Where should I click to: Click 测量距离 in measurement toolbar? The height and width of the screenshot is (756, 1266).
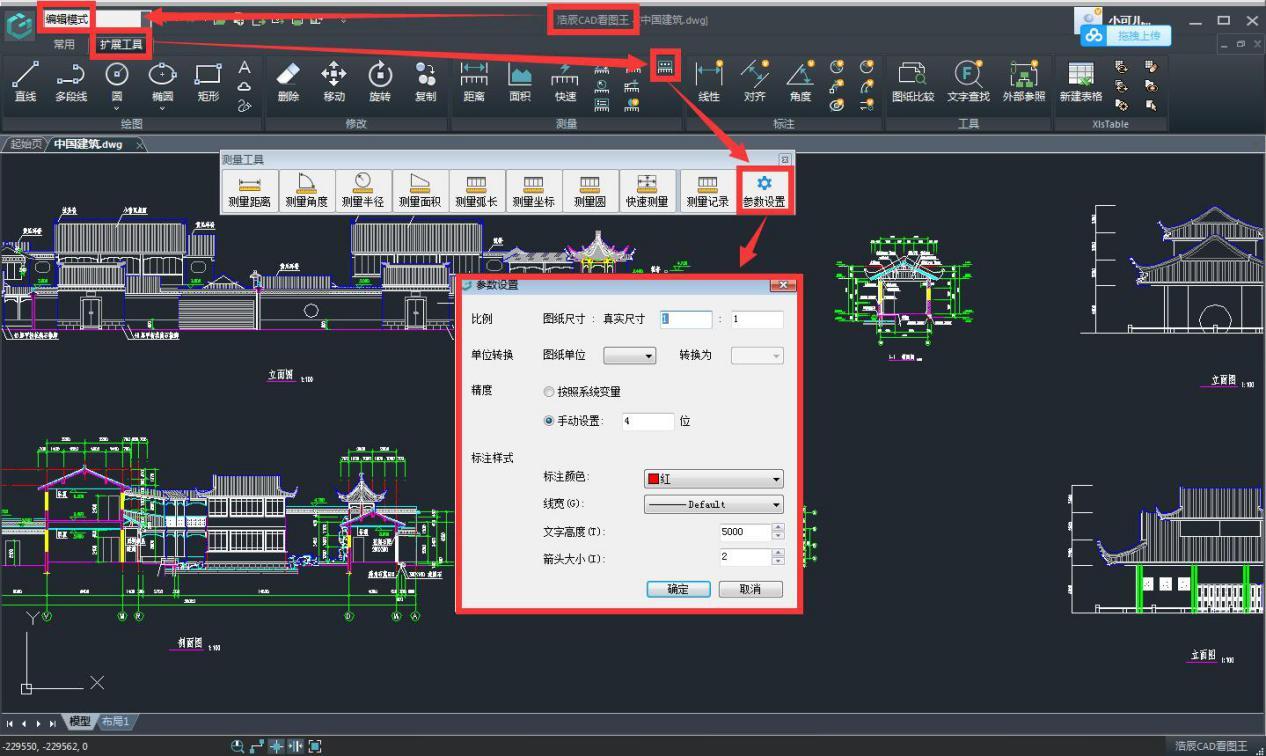[x=249, y=190]
